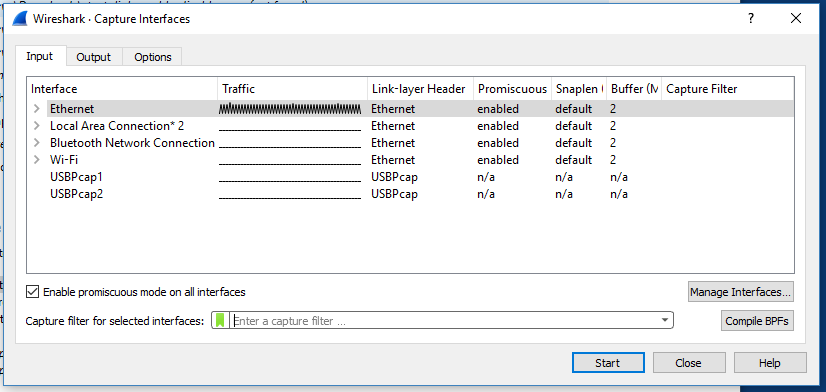Click the Capture Filter column header
The width and height of the screenshot is (826, 392).
pyautogui.click(x=727, y=89)
